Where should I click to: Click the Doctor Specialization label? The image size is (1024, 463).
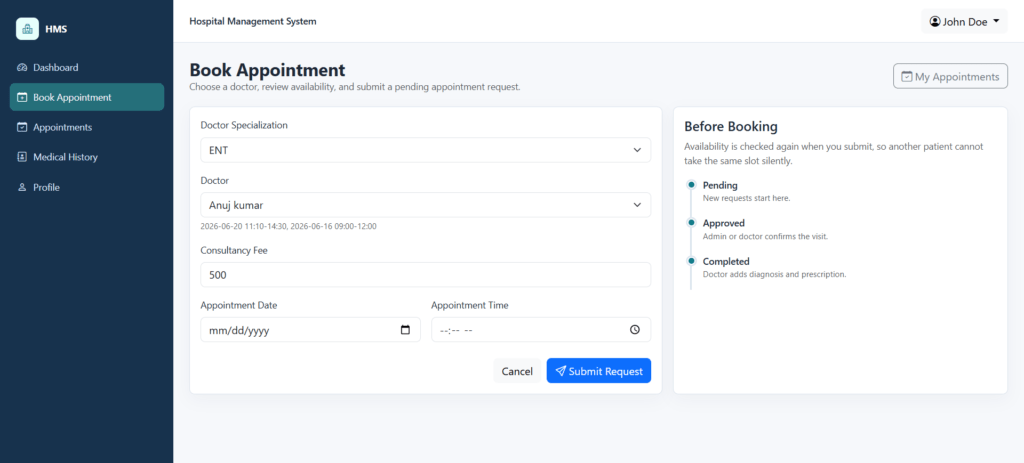244,125
